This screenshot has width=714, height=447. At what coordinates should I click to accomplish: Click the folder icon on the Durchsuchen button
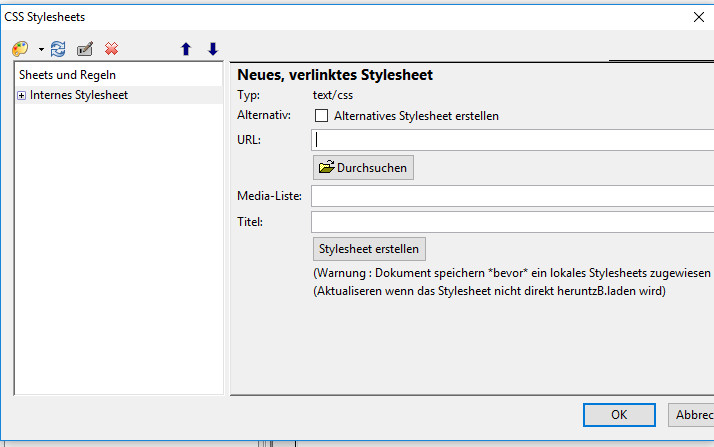[x=326, y=168]
